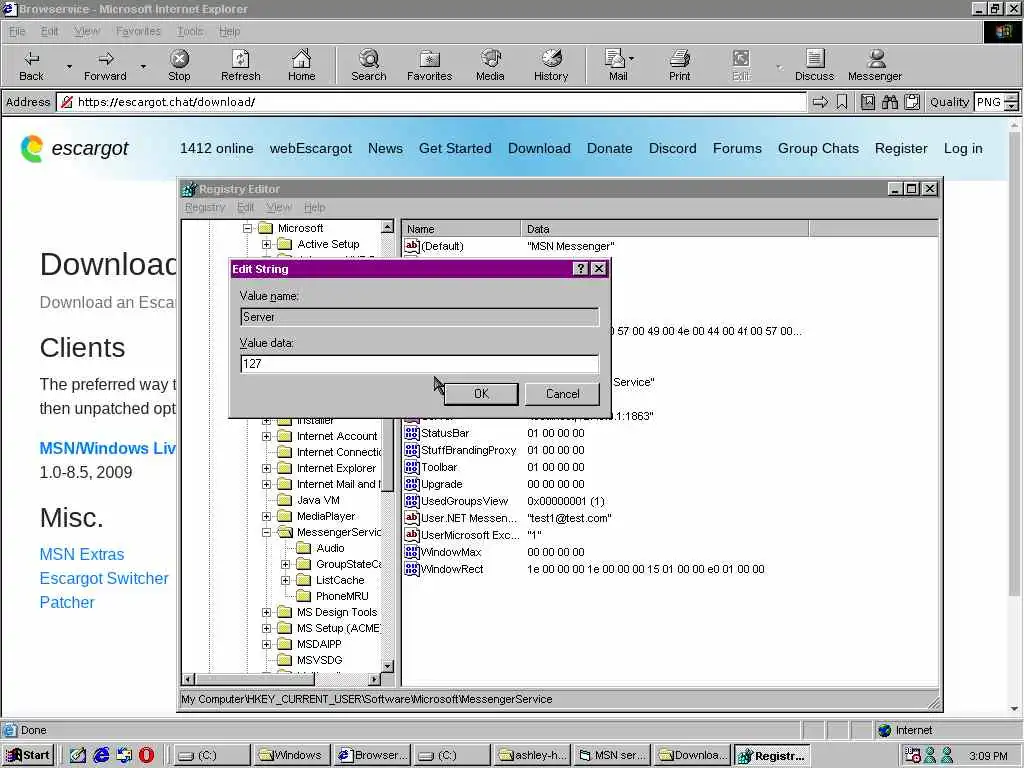Screen dimensions: 1024x768
Task: Click the MediaPlayer folder icon
Action: (x=285, y=516)
